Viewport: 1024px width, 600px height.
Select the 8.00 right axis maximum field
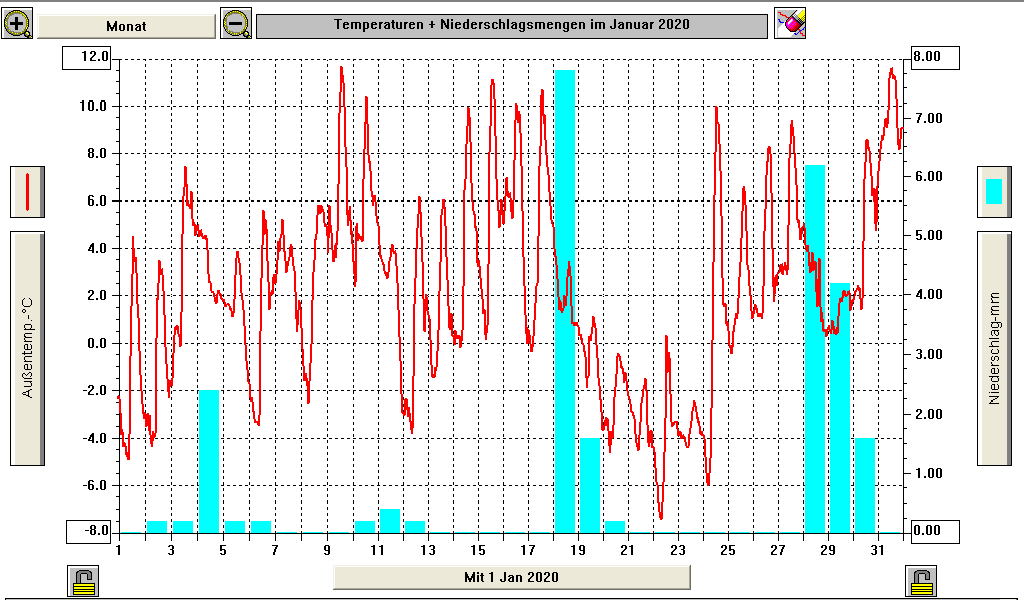coord(931,57)
